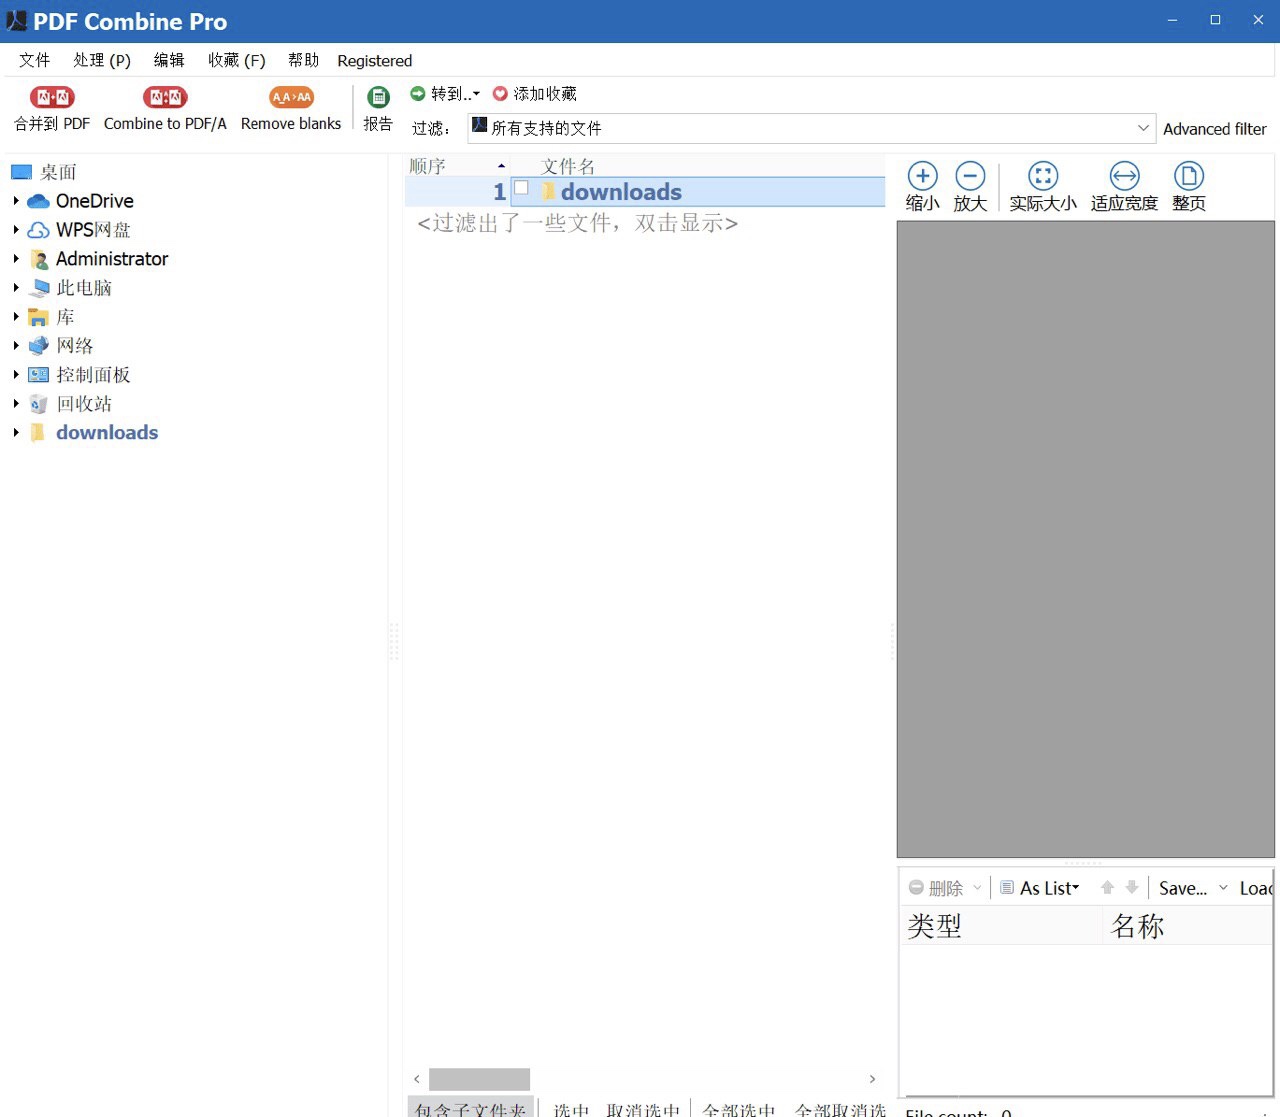The height and width of the screenshot is (1117, 1280).
Task: Click the 桌面 desktop icon
Action: 22,172
